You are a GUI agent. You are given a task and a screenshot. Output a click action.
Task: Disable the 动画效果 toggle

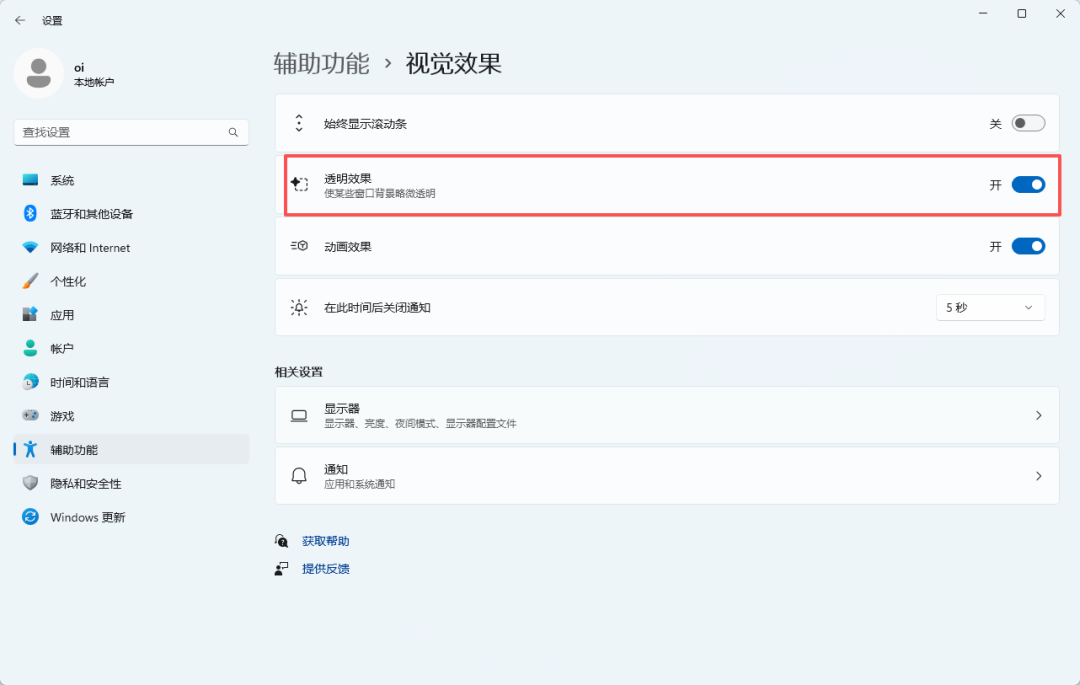(1028, 246)
